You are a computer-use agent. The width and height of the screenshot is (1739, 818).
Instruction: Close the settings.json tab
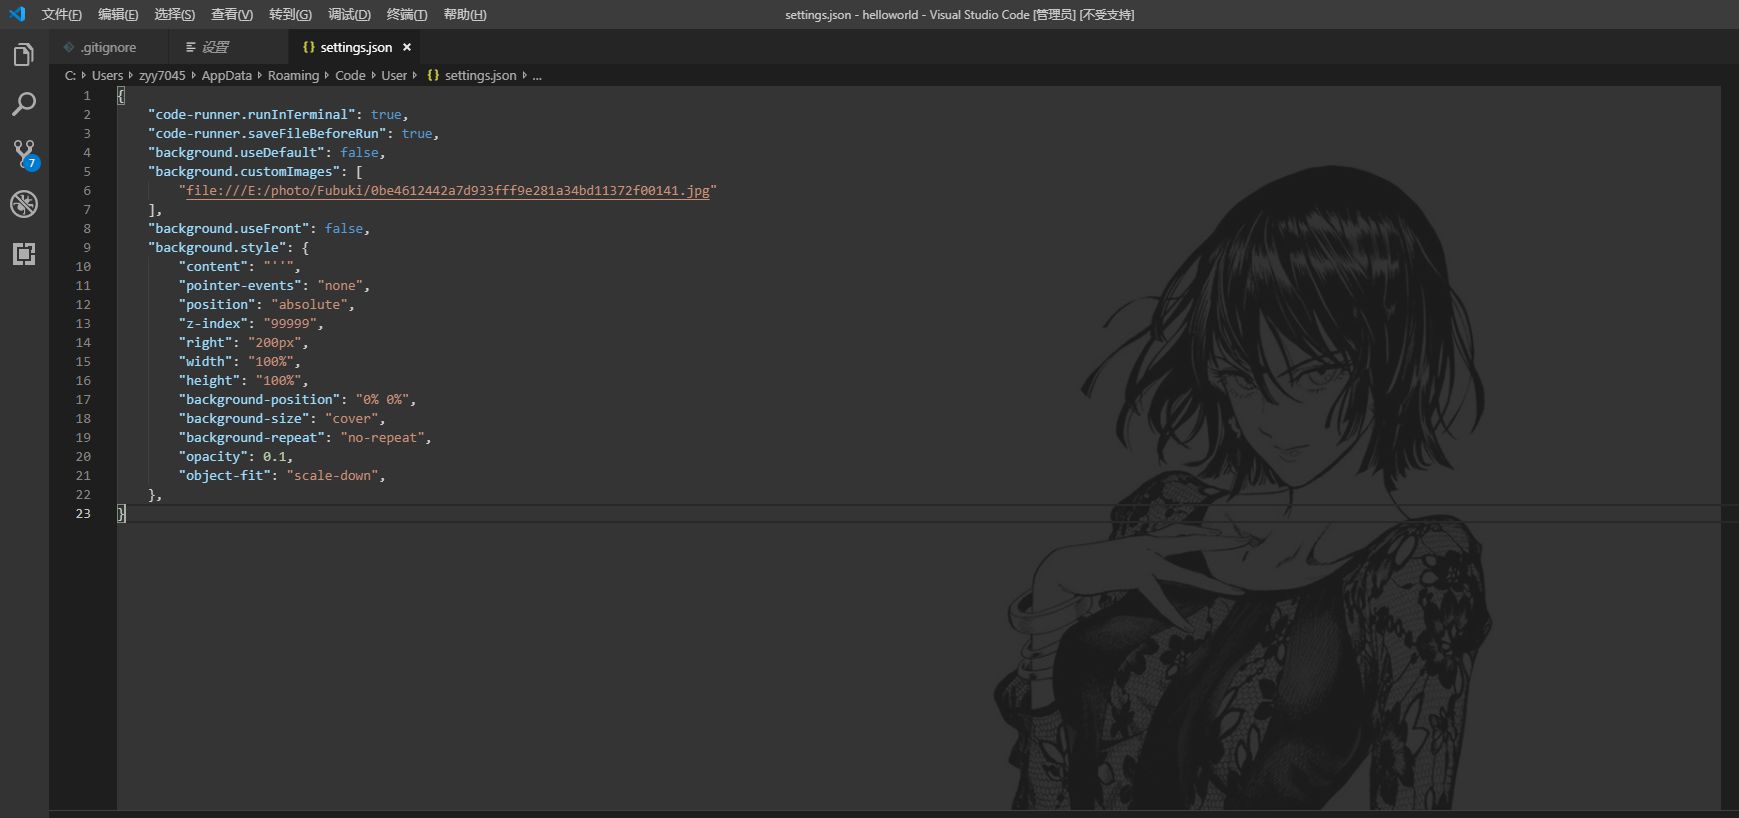tap(407, 47)
